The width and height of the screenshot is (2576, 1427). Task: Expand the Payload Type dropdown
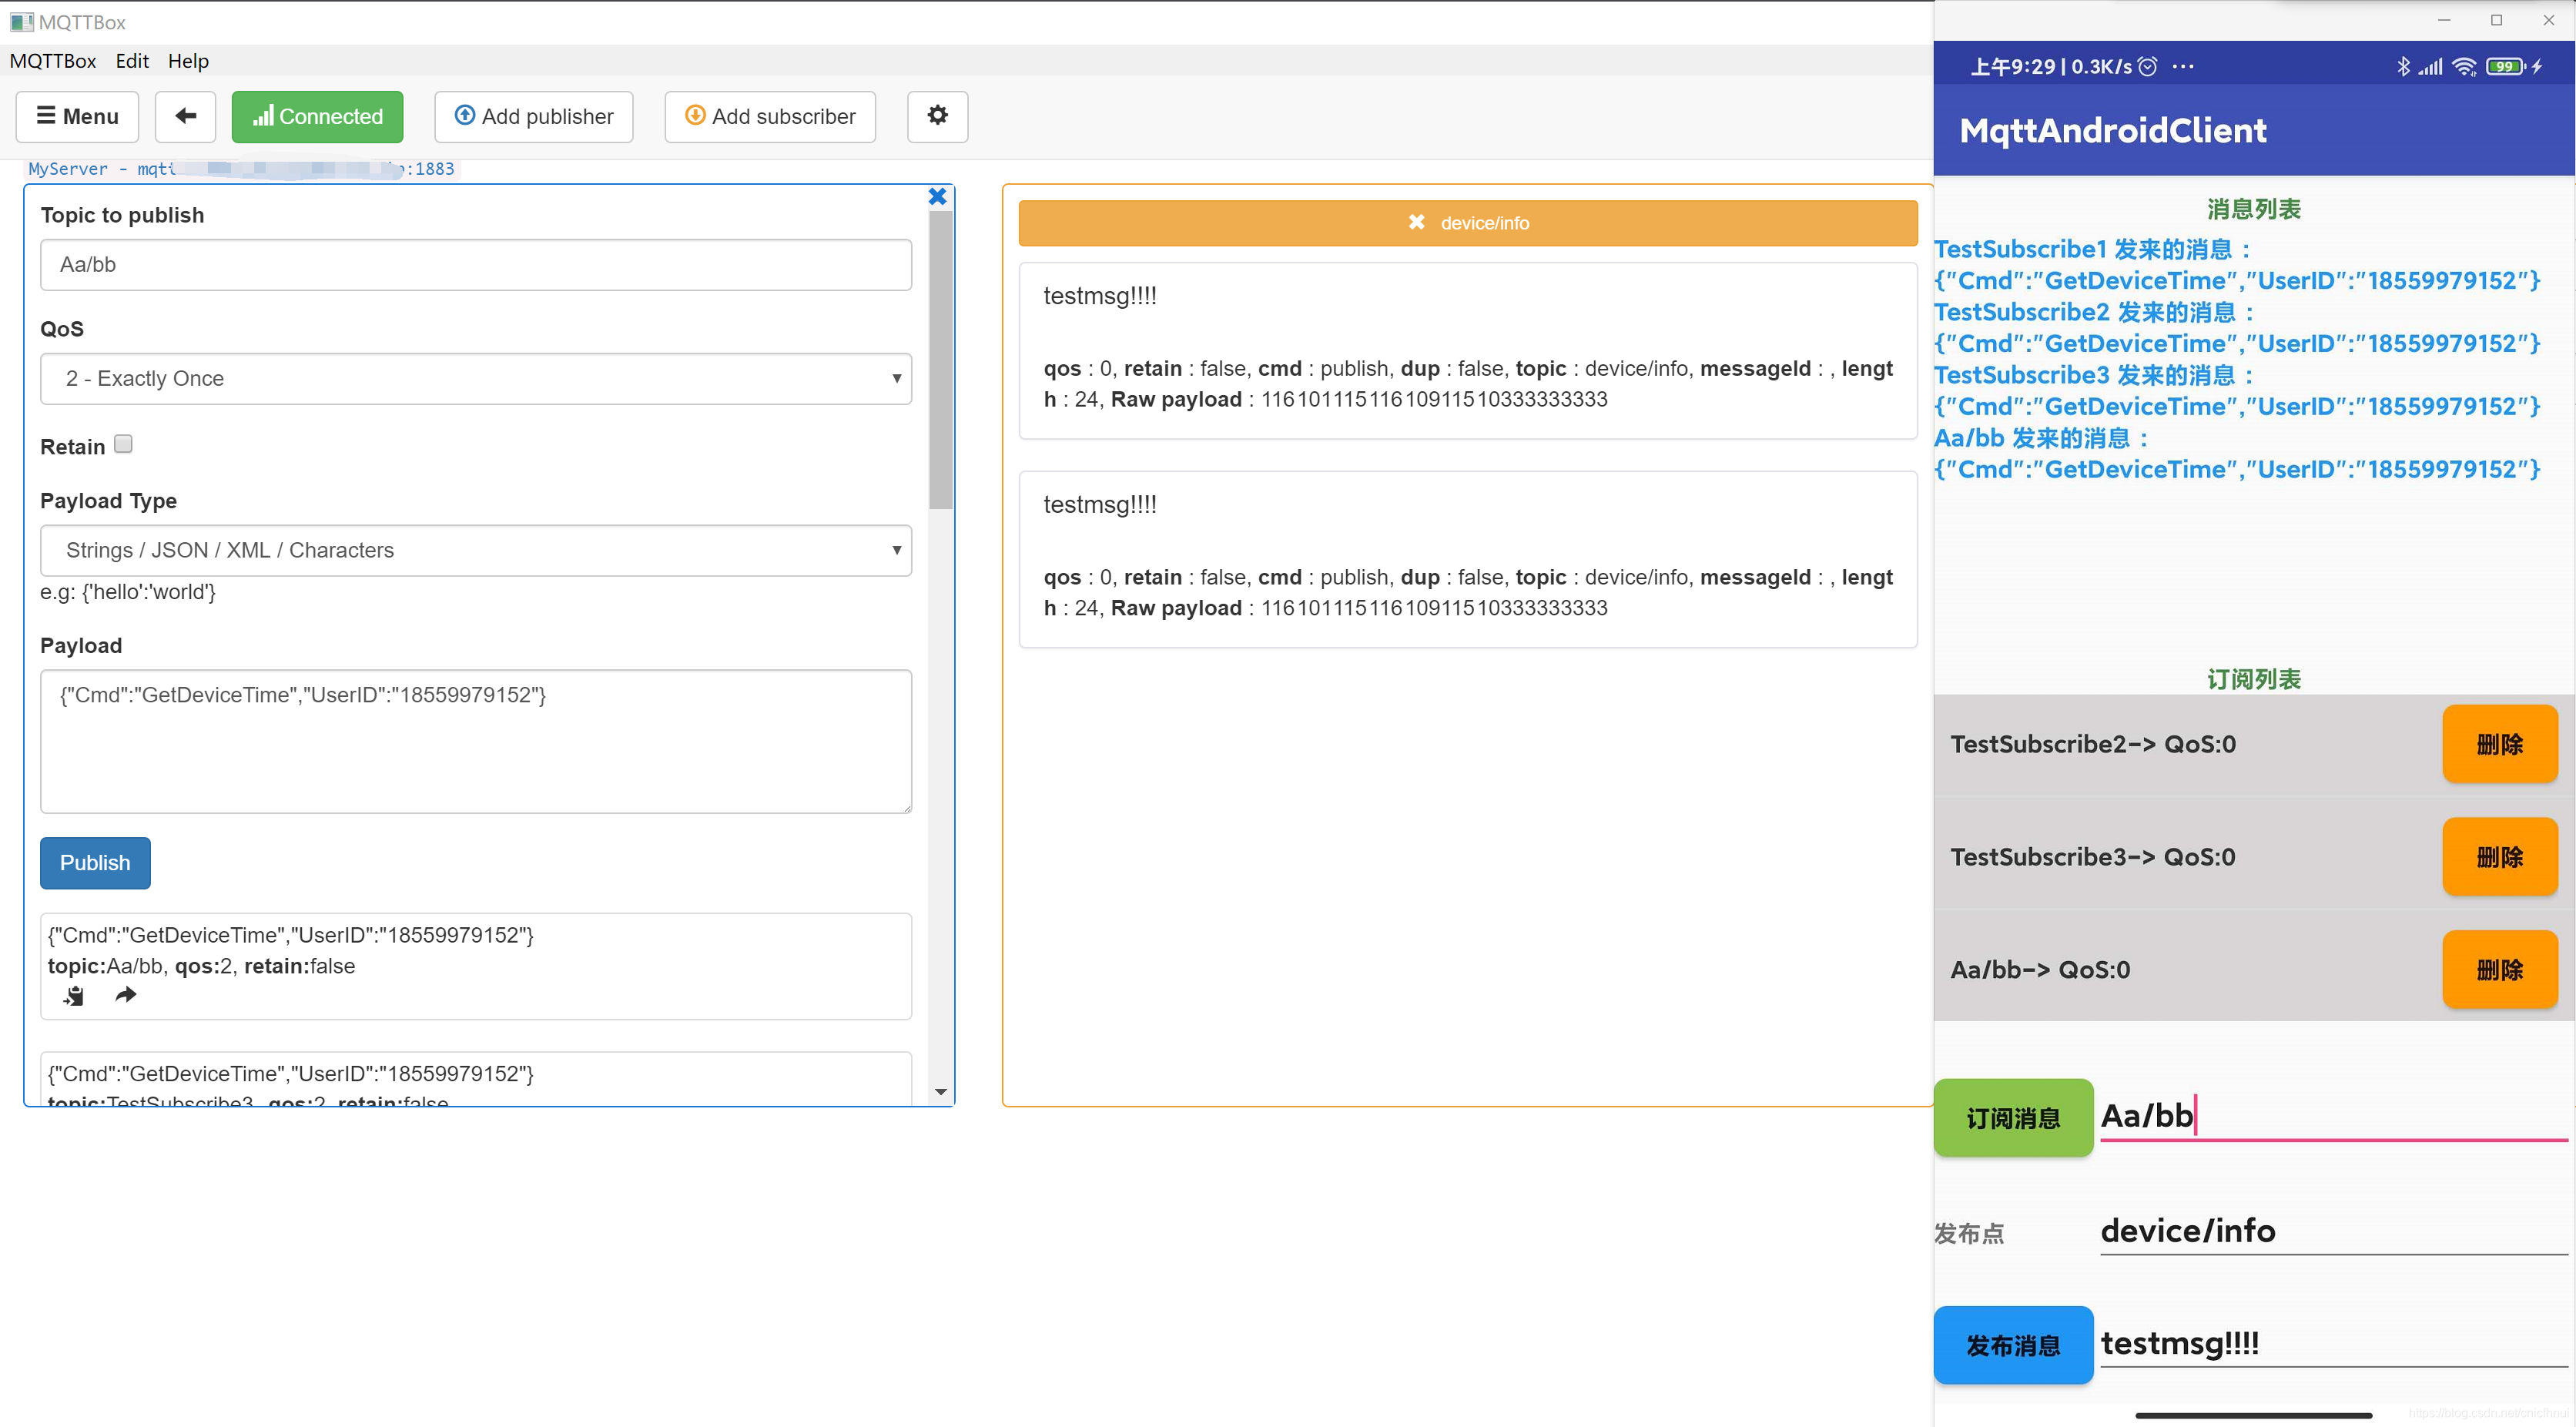[476, 550]
